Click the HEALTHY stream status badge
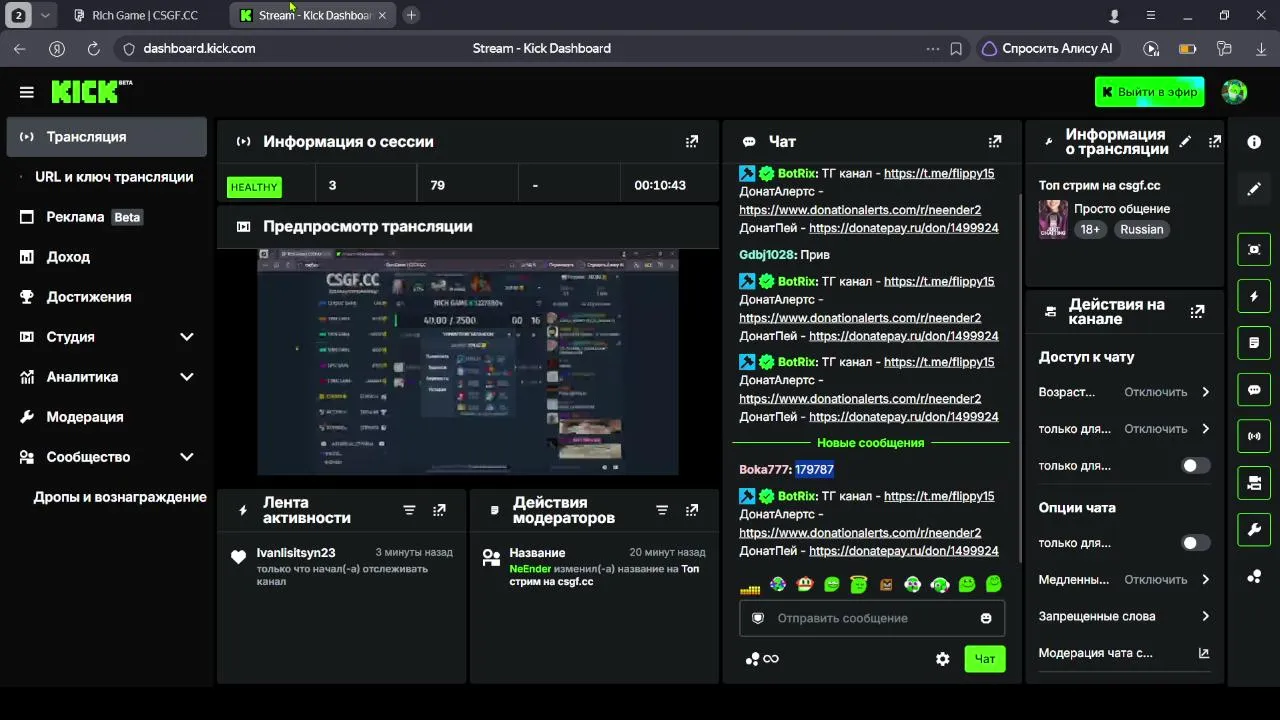Image resolution: width=1280 pixels, height=720 pixels. click(254, 187)
